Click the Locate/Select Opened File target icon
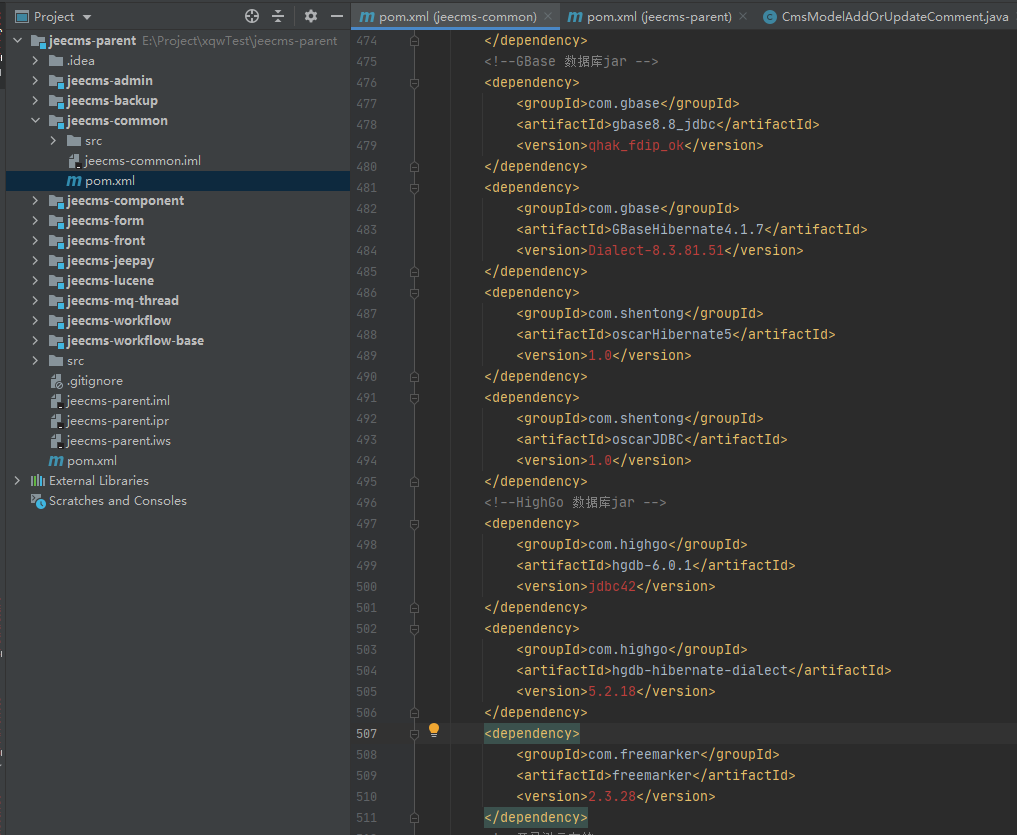1017x835 pixels. (252, 17)
